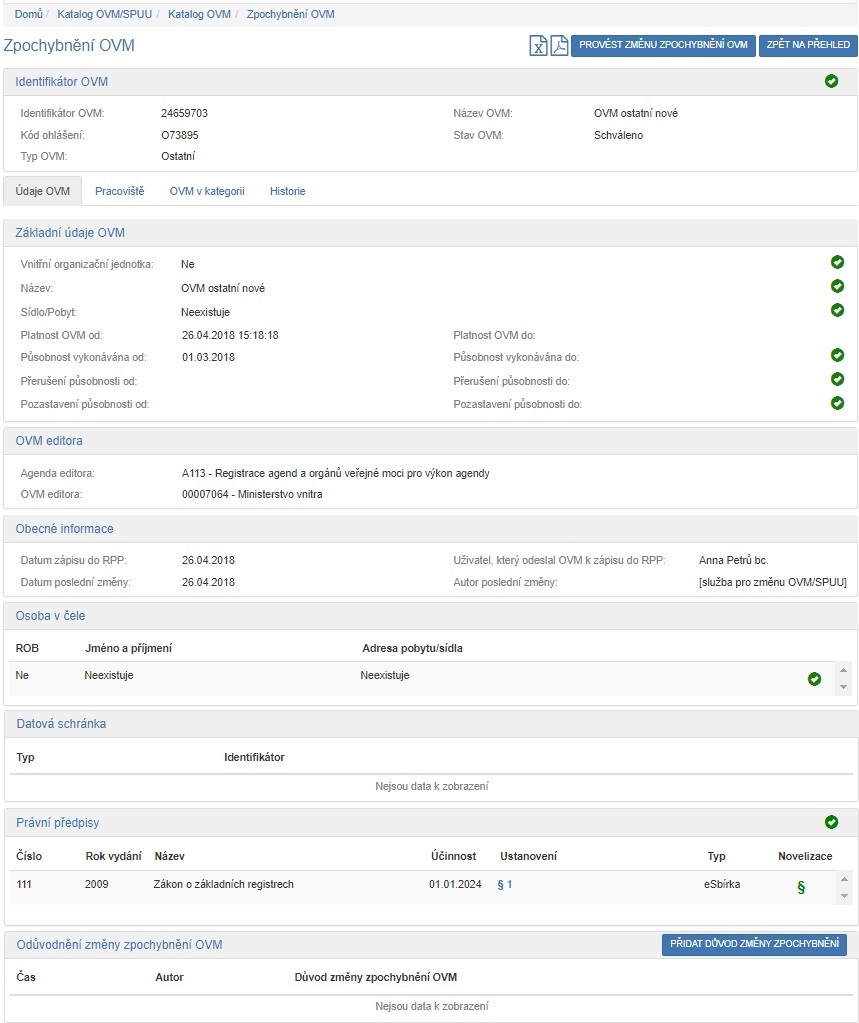This screenshot has height=1023, width=859.
Task: Open the § 1 Ustanovení link
Action: tap(504, 884)
